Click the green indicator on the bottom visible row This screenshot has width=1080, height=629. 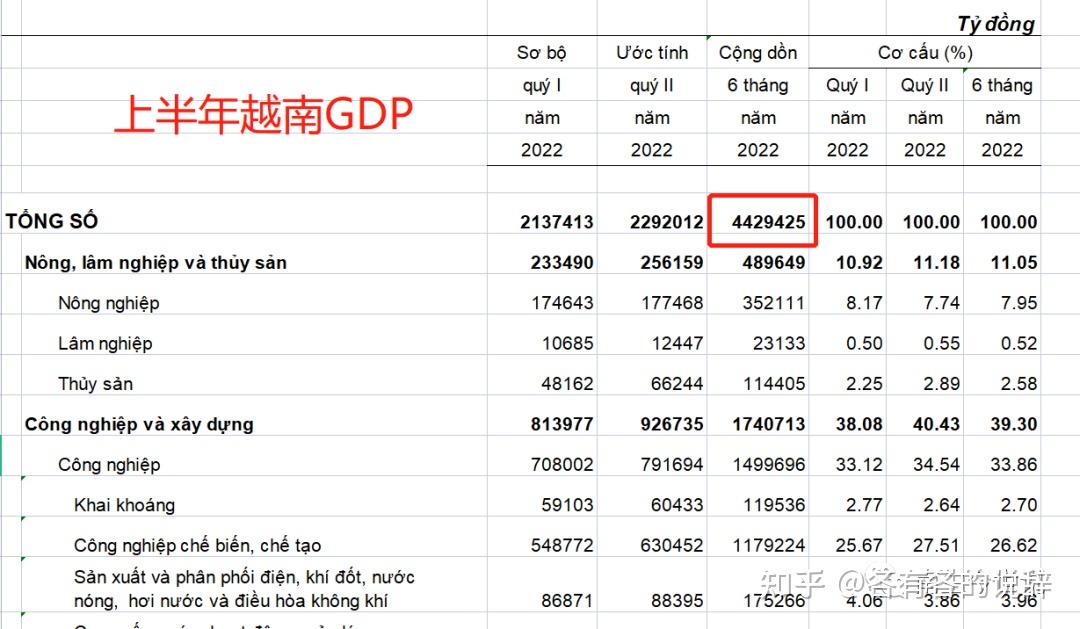click(23, 615)
